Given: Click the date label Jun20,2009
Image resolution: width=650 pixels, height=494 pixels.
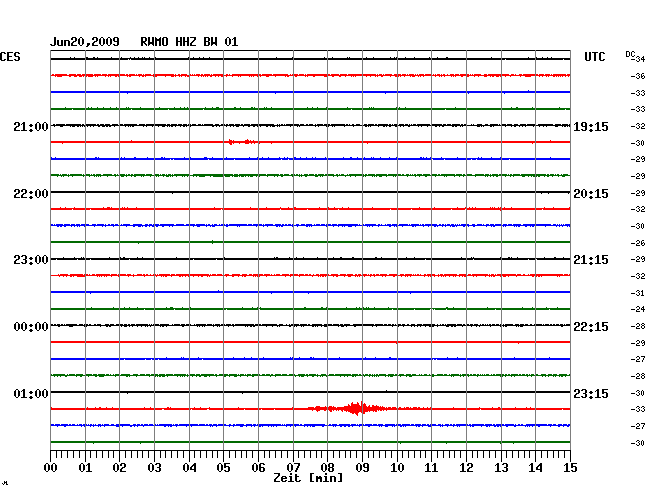Looking at the screenshot, I should tap(85, 42).
